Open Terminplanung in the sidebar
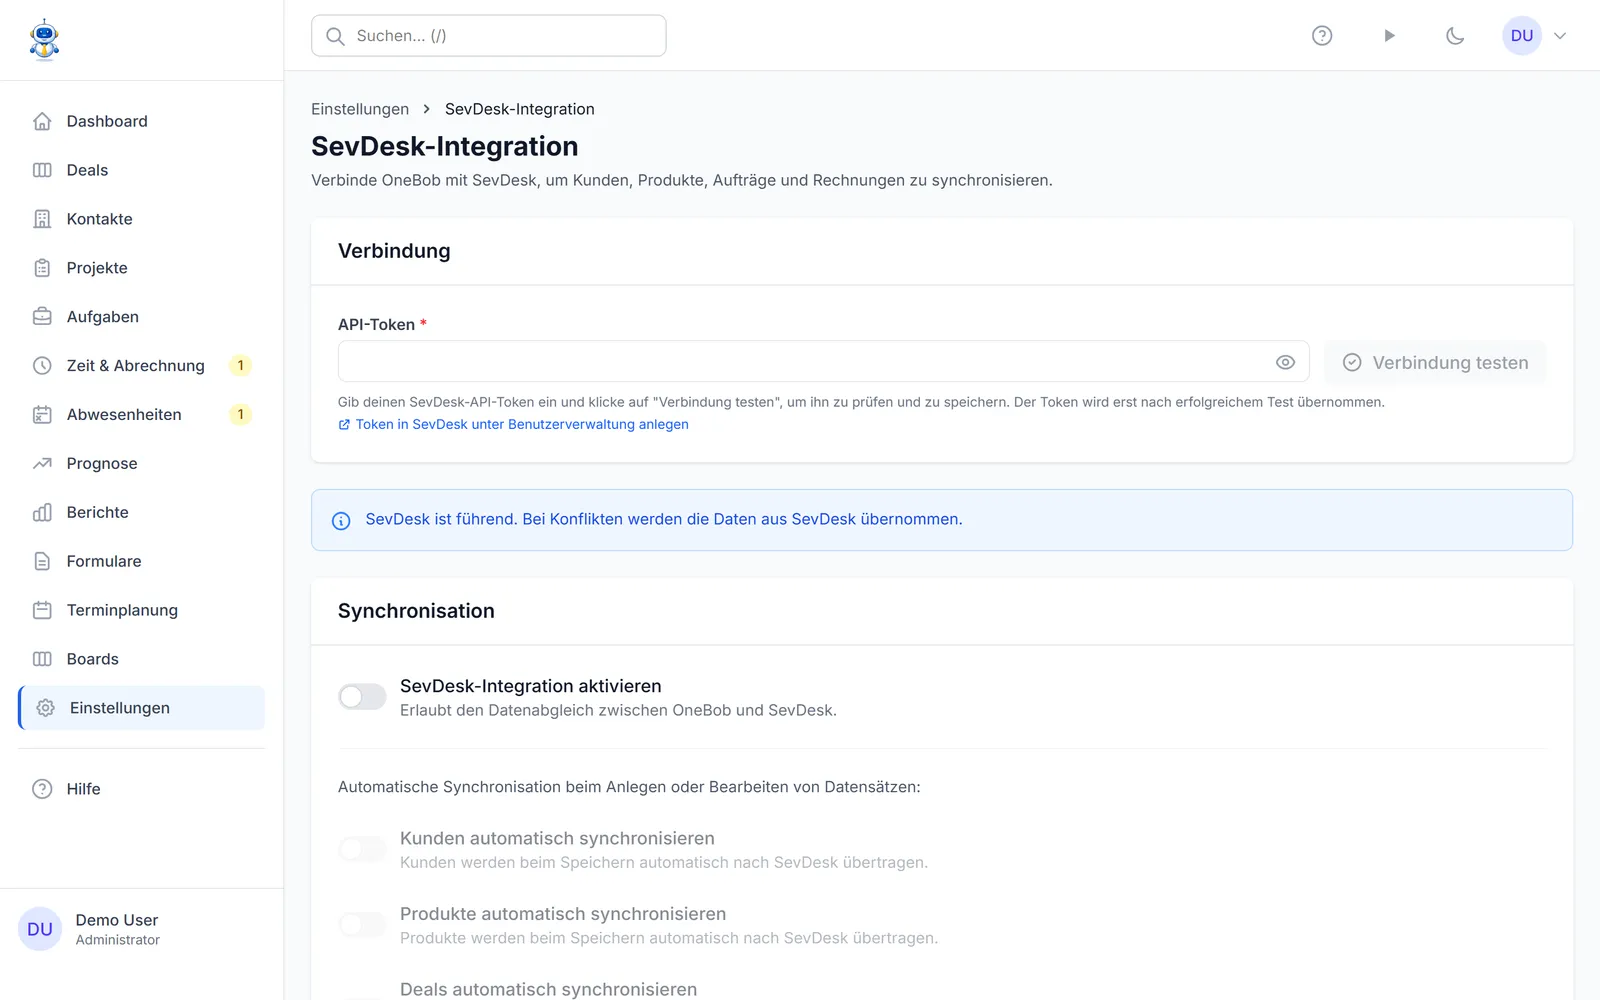This screenshot has height=1000, width=1600. (142, 611)
